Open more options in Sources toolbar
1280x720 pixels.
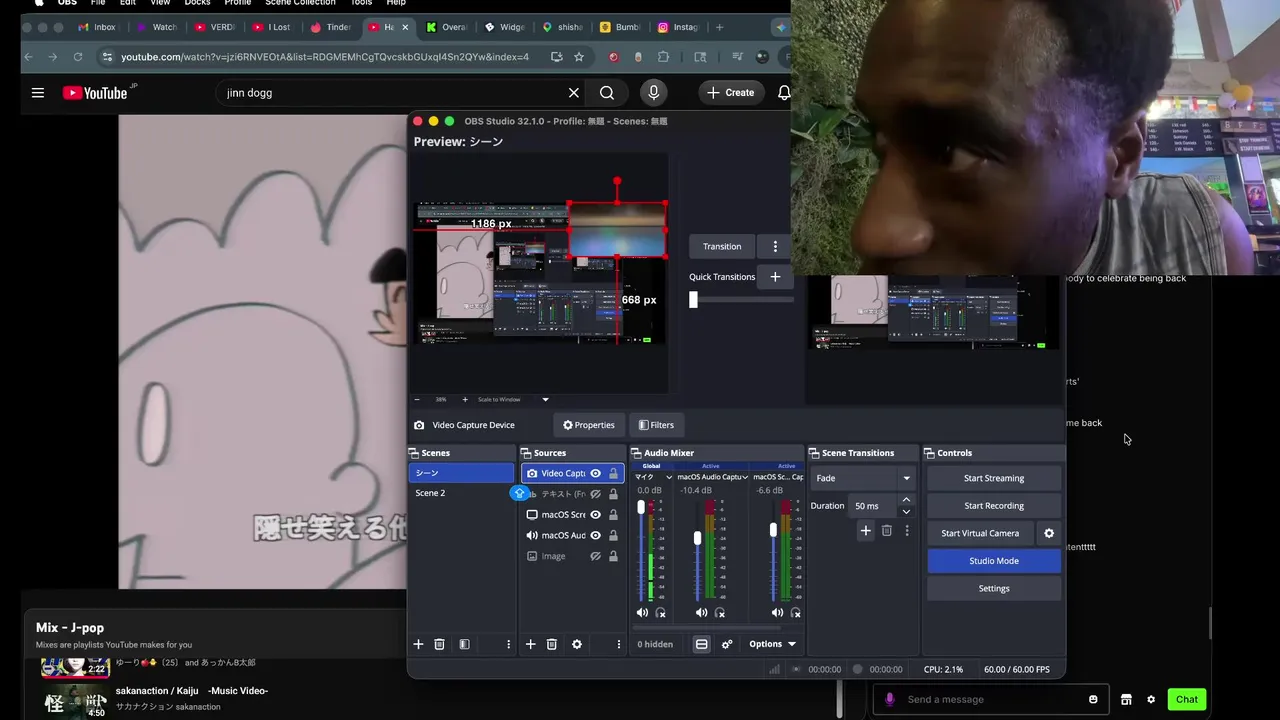click(x=618, y=644)
